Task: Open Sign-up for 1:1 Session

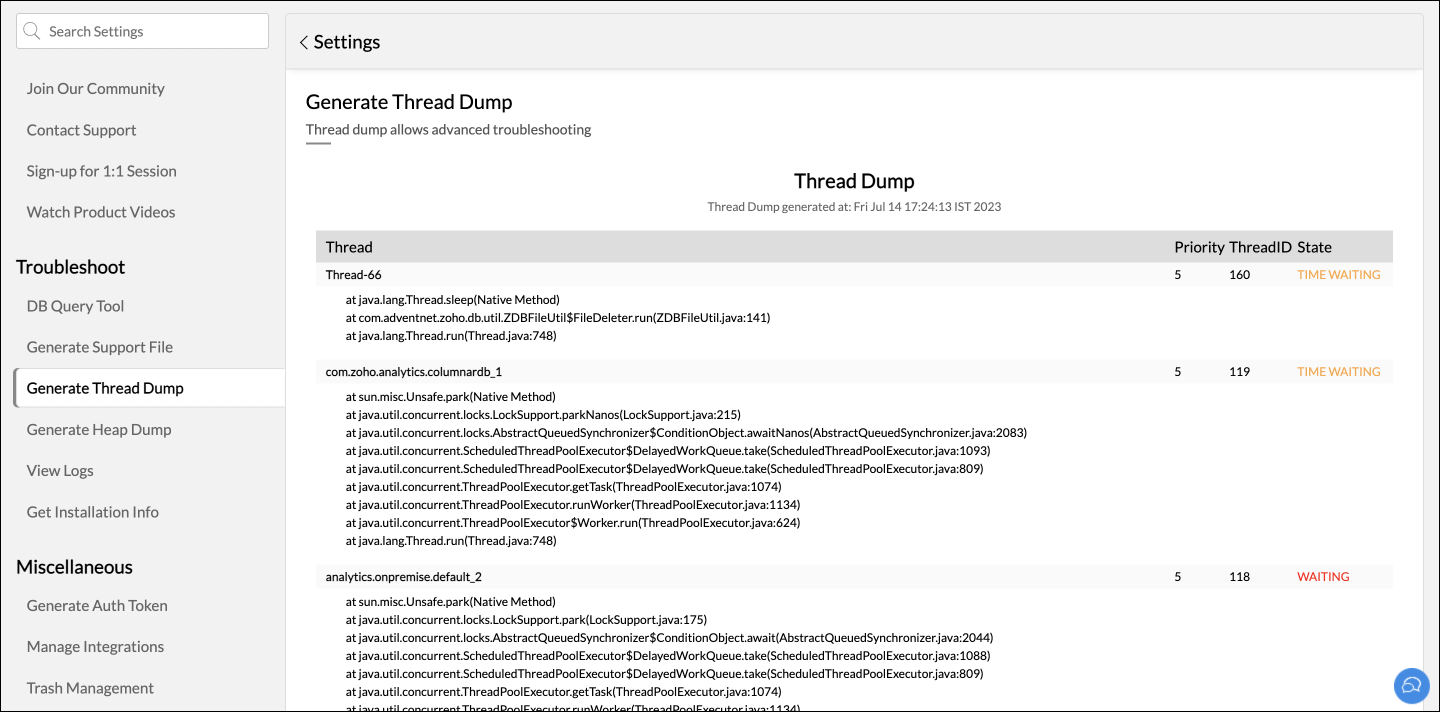Action: click(102, 171)
